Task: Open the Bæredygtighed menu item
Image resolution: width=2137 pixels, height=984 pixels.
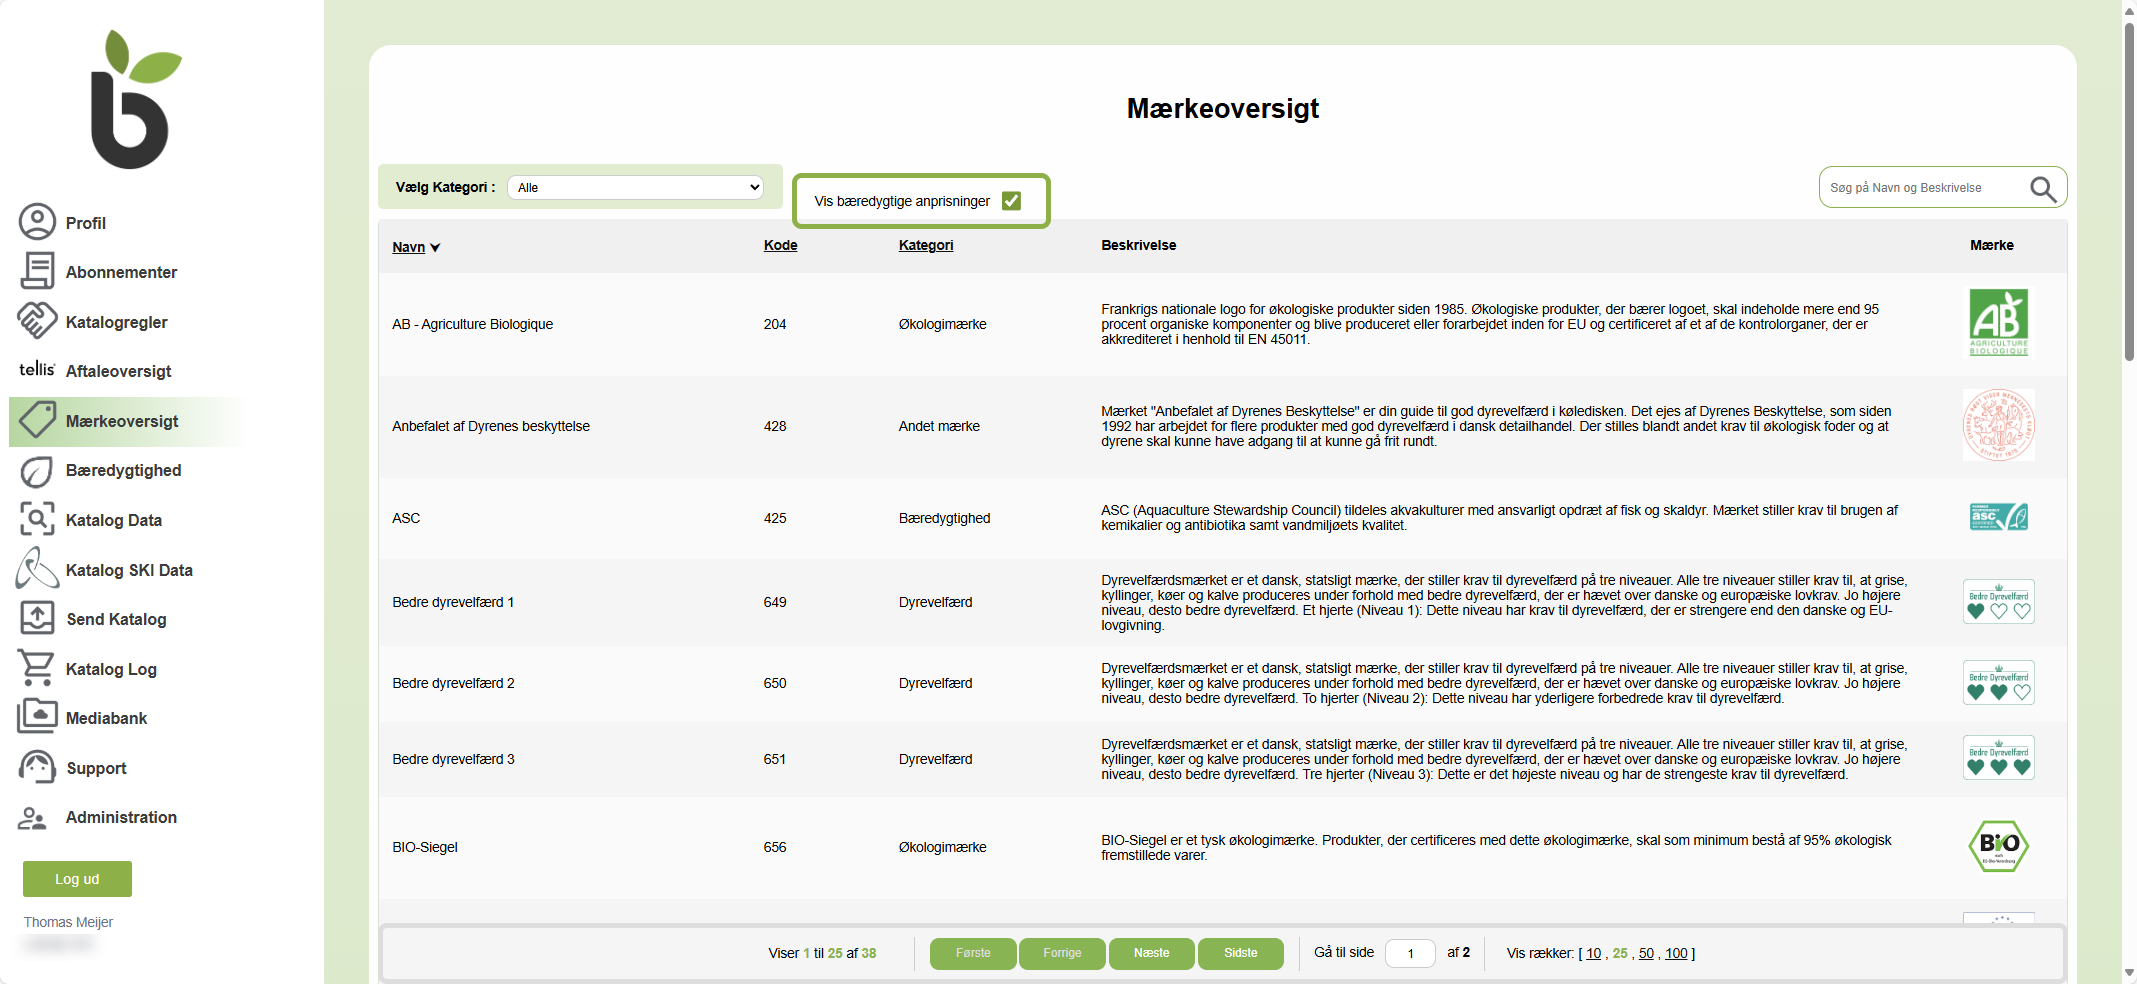Action: (123, 470)
